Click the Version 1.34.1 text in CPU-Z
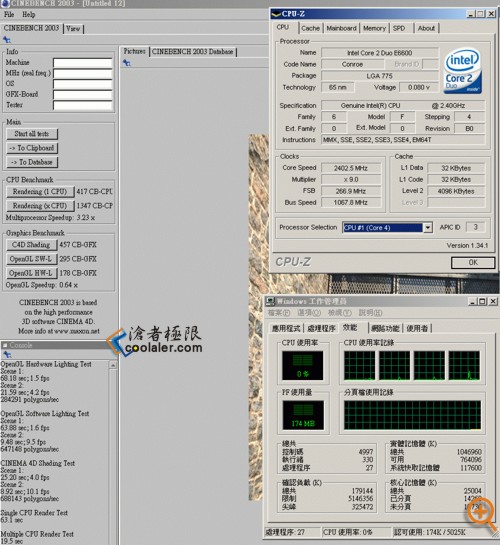The image size is (500, 545). click(x=467, y=246)
